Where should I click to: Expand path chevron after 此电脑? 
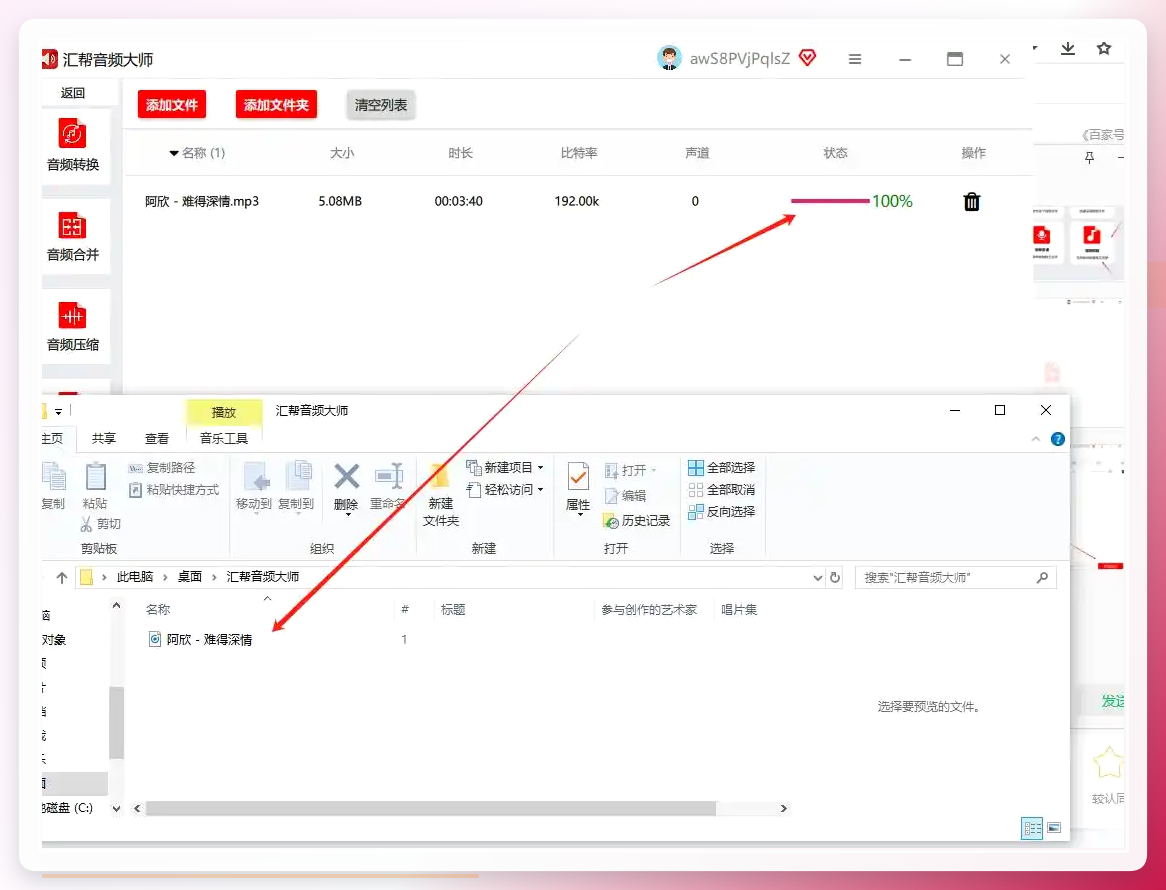[166, 578]
